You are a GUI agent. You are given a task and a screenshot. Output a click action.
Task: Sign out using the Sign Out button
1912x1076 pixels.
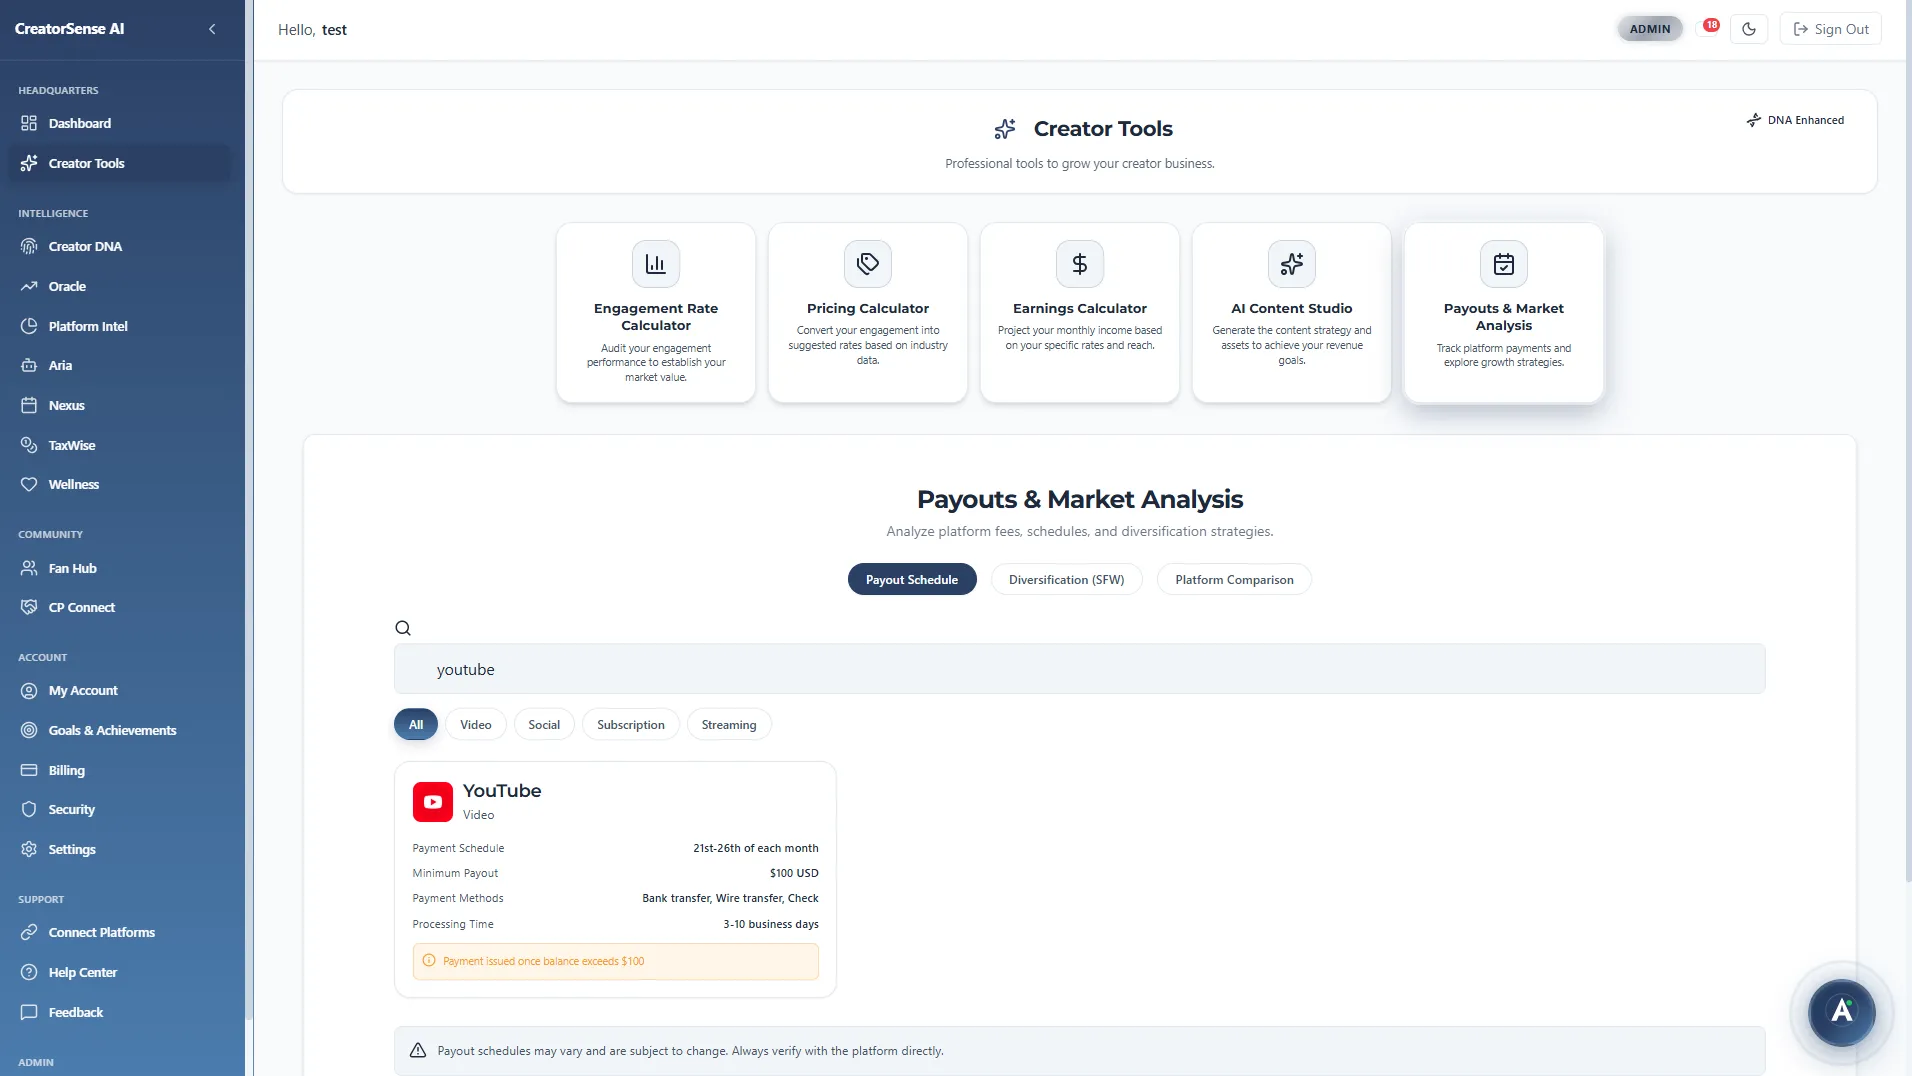[x=1831, y=28]
